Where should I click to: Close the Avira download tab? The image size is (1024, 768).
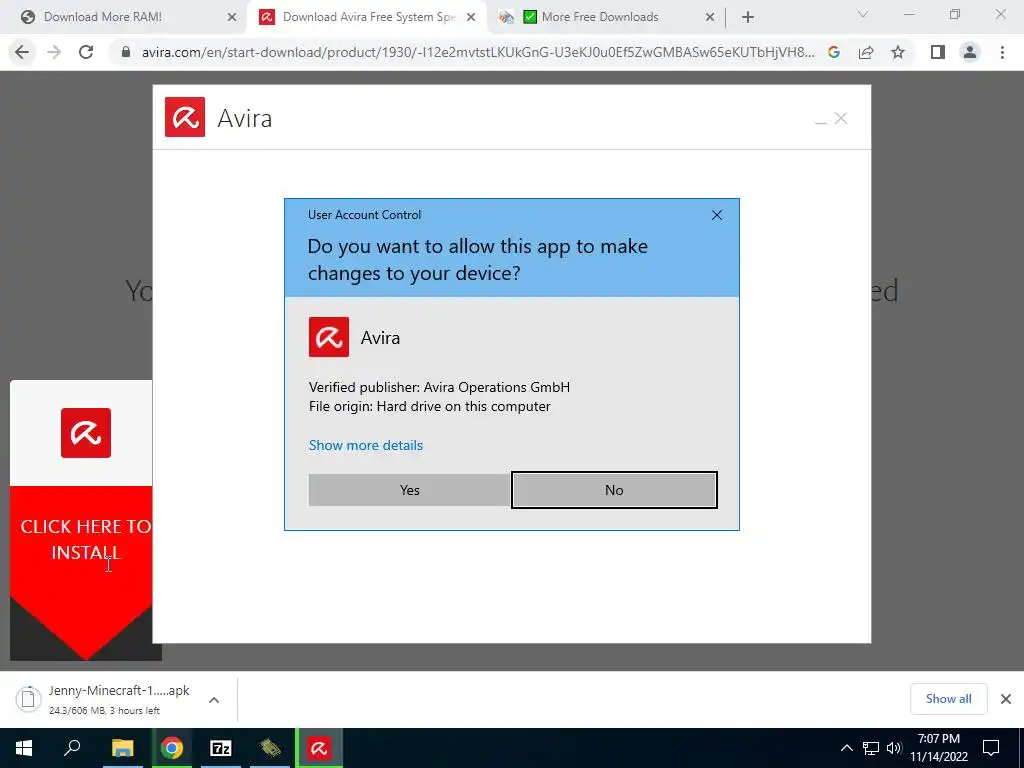click(471, 18)
